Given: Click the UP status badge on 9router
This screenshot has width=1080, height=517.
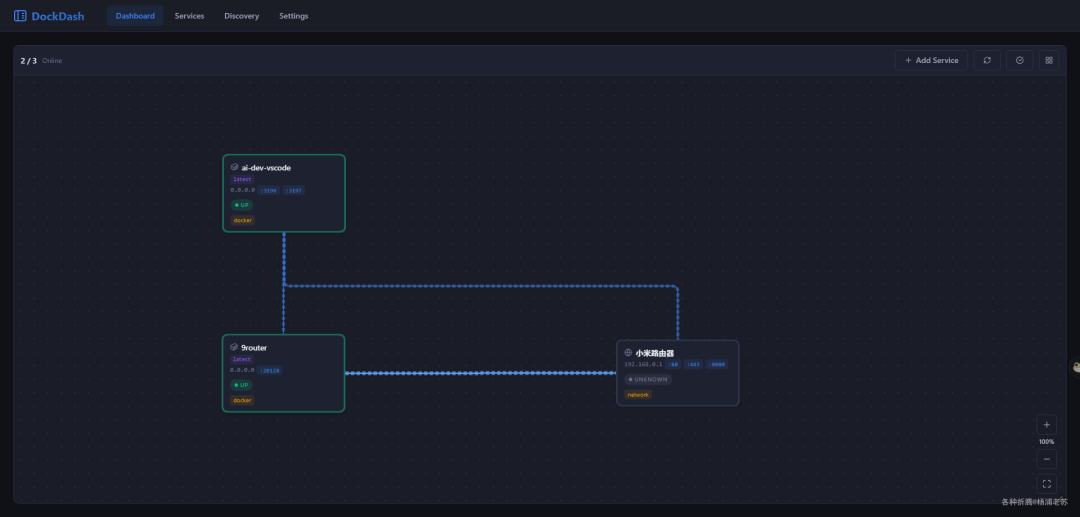Looking at the screenshot, I should coord(241,385).
